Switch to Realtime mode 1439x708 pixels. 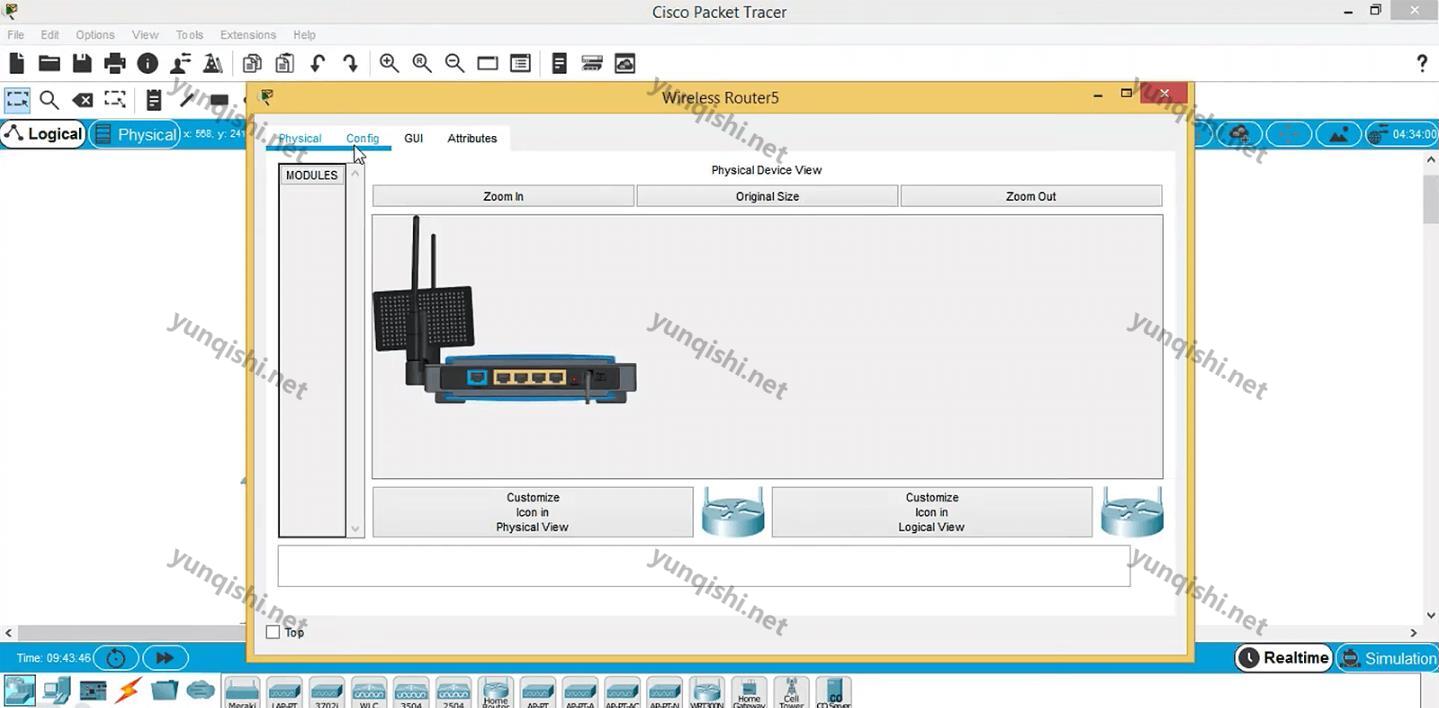(1284, 657)
